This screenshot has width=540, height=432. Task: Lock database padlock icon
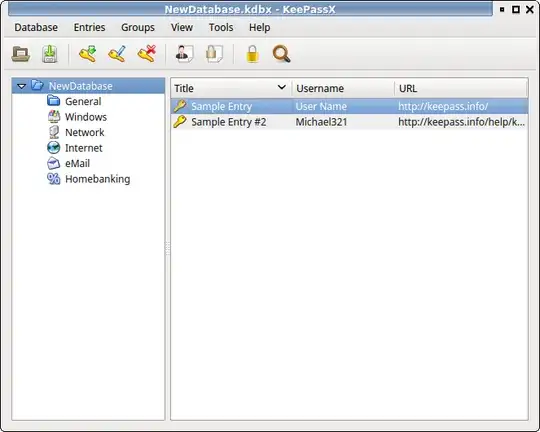coord(252,54)
